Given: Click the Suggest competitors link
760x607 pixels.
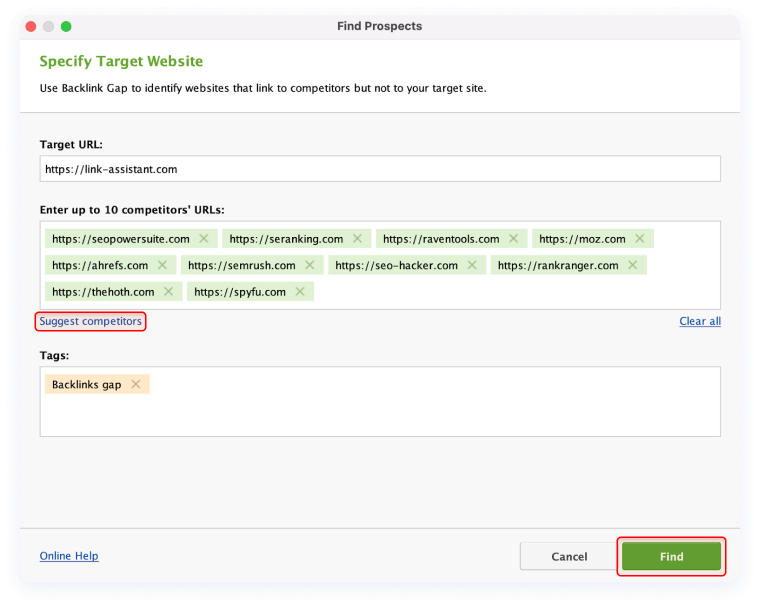Looking at the screenshot, I should tap(91, 321).
